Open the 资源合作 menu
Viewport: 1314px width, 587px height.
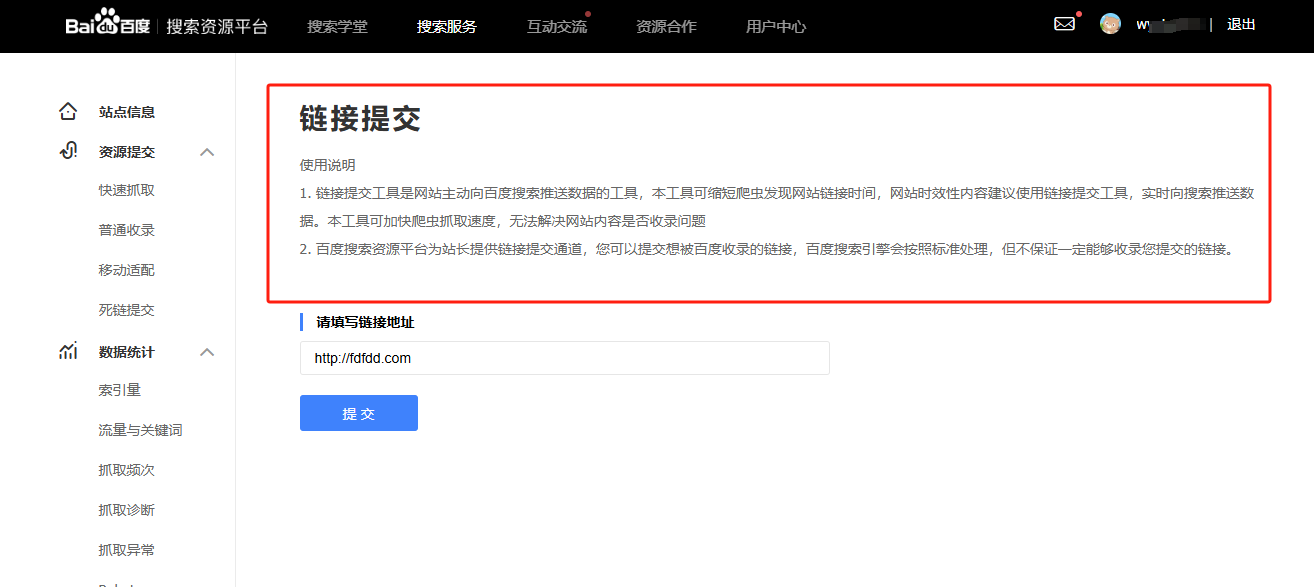(666, 27)
